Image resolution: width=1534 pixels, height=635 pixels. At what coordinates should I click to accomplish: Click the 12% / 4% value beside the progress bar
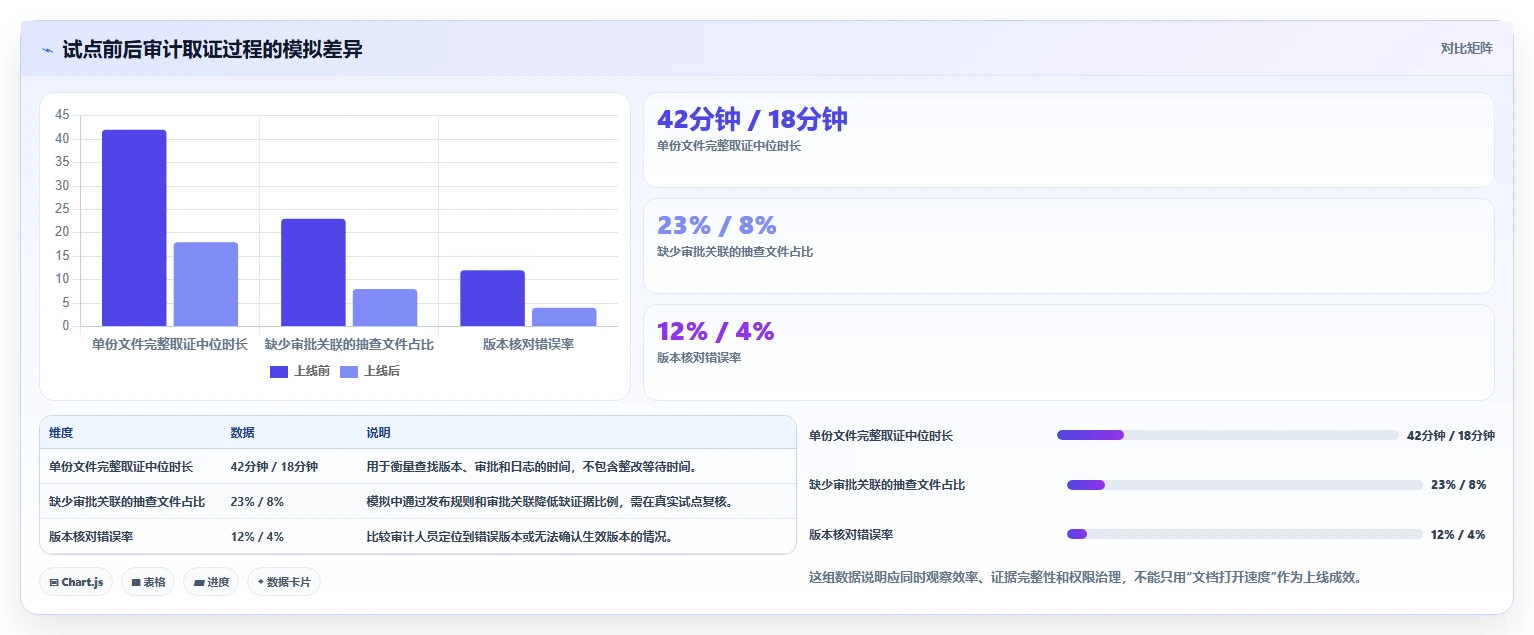(1458, 535)
